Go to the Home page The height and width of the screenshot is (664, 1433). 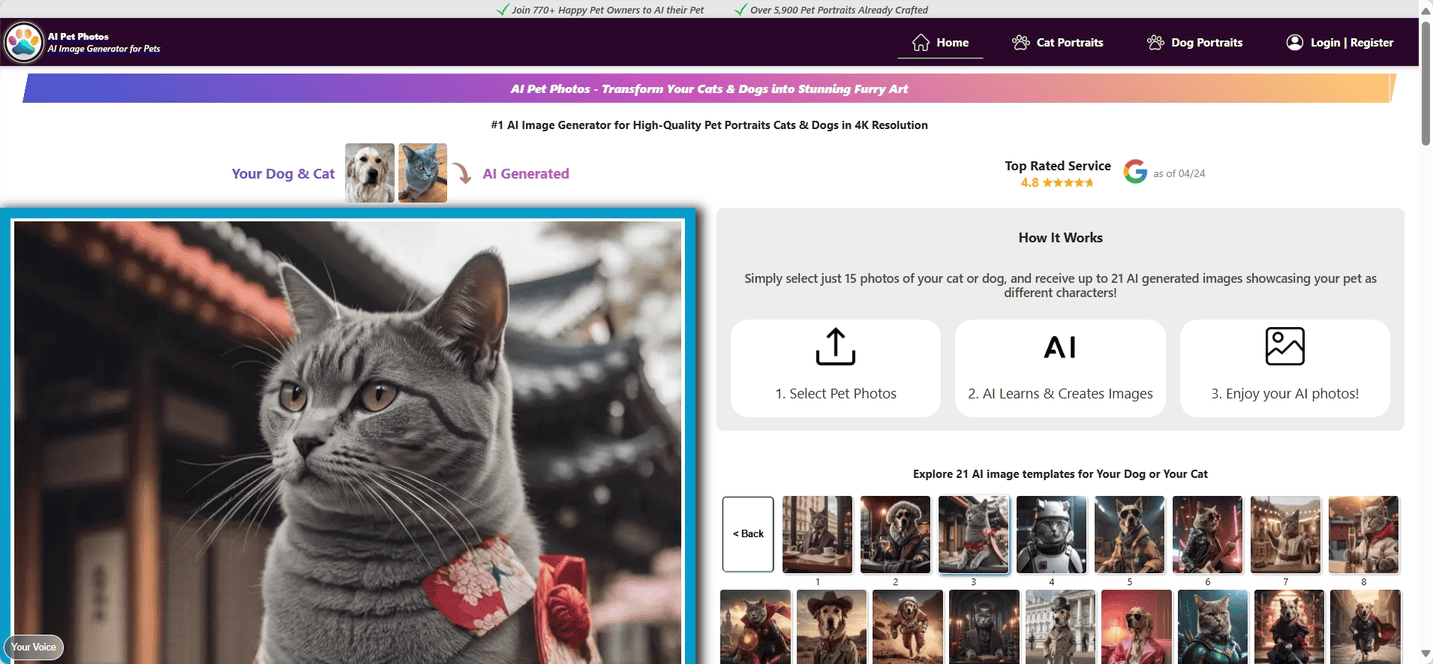(940, 43)
